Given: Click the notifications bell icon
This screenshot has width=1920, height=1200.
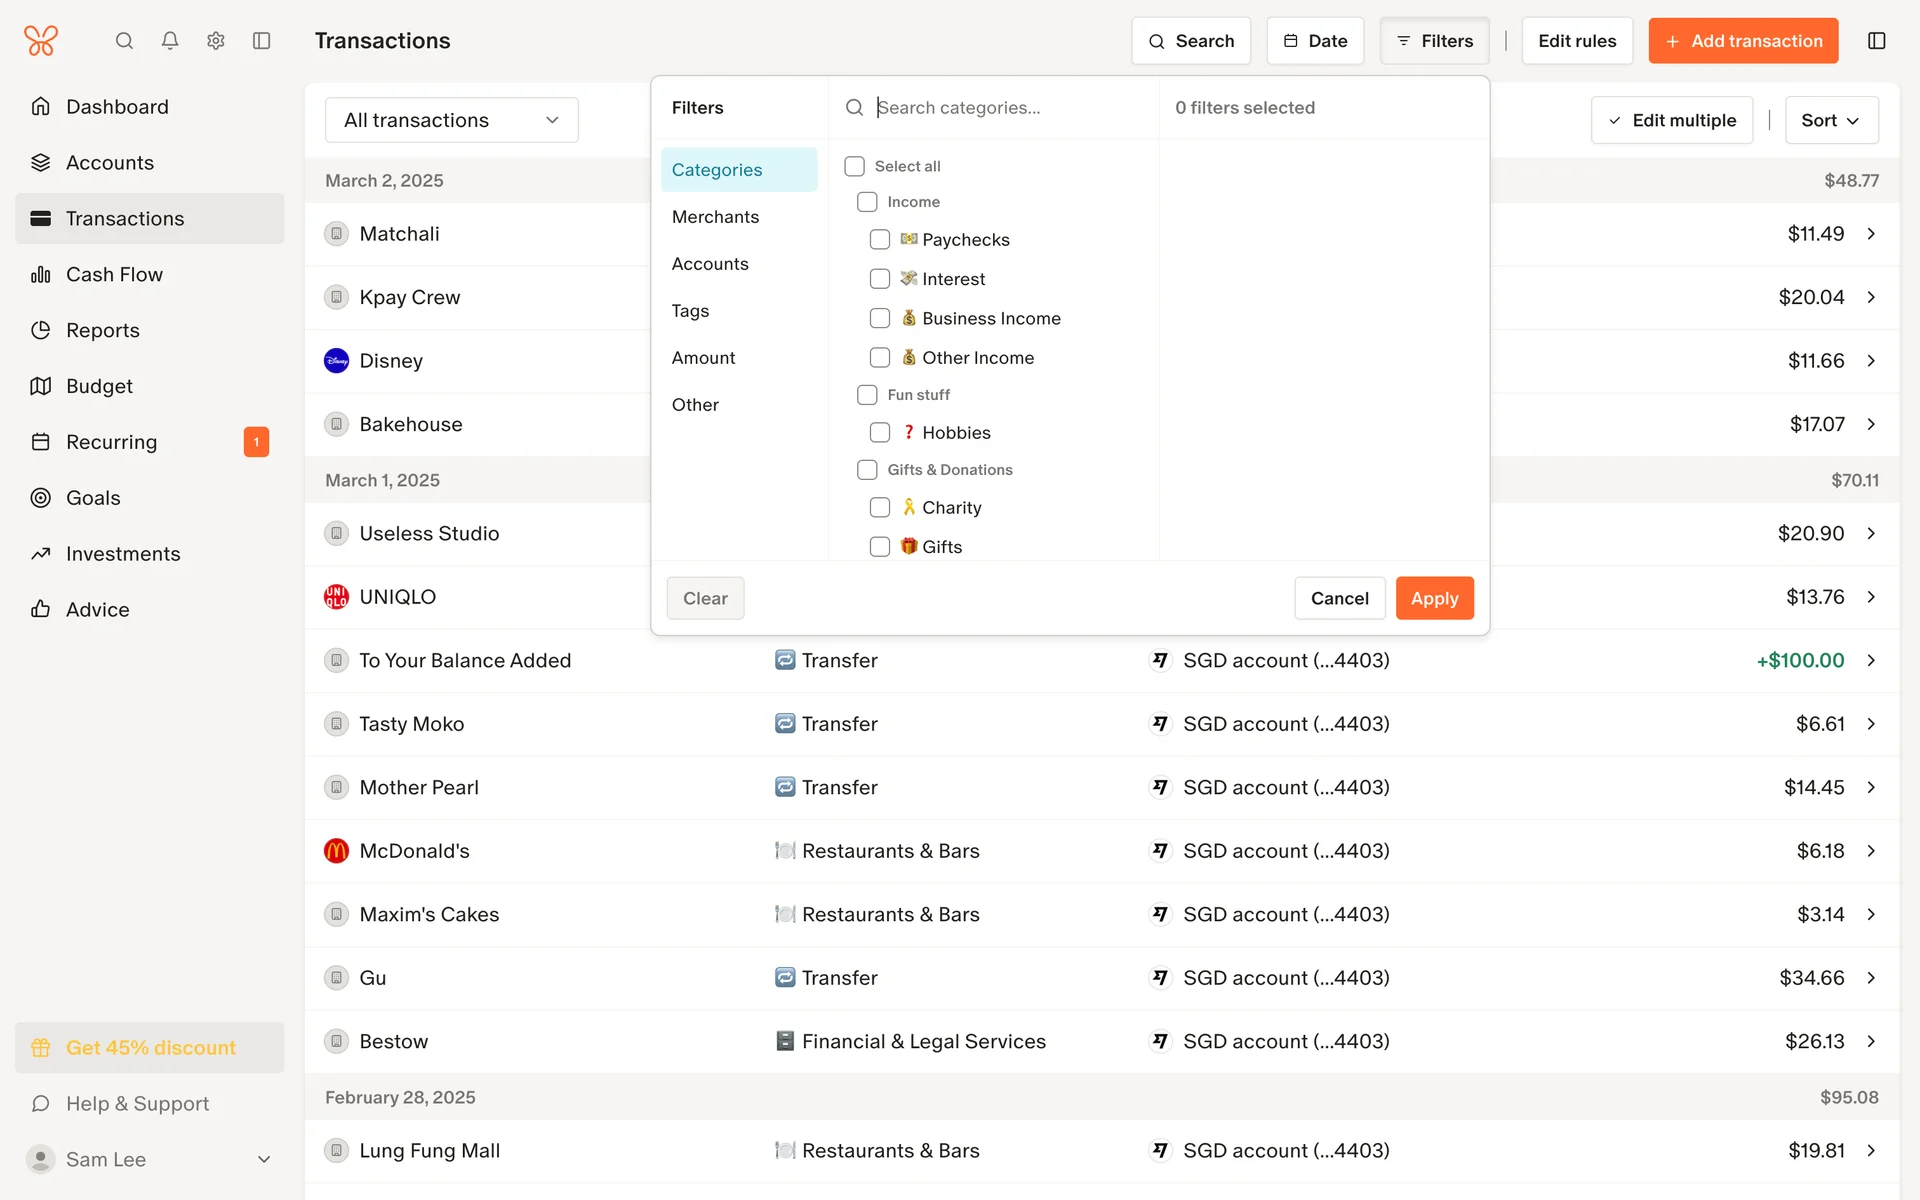Looking at the screenshot, I should pos(170,41).
